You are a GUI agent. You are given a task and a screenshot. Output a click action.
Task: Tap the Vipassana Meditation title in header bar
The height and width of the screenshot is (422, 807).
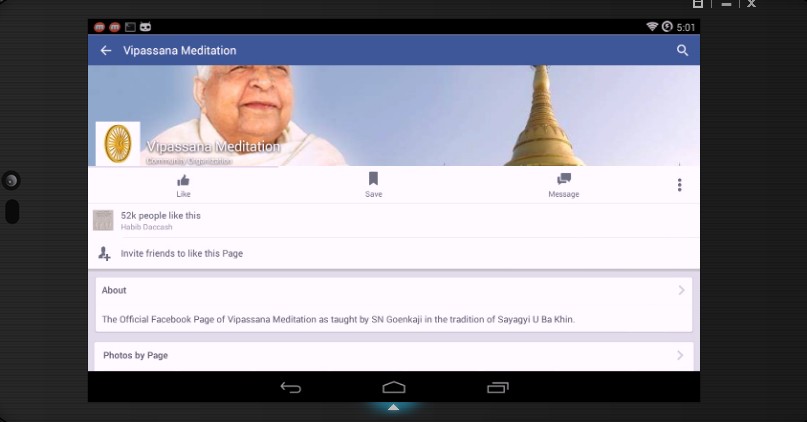click(180, 50)
